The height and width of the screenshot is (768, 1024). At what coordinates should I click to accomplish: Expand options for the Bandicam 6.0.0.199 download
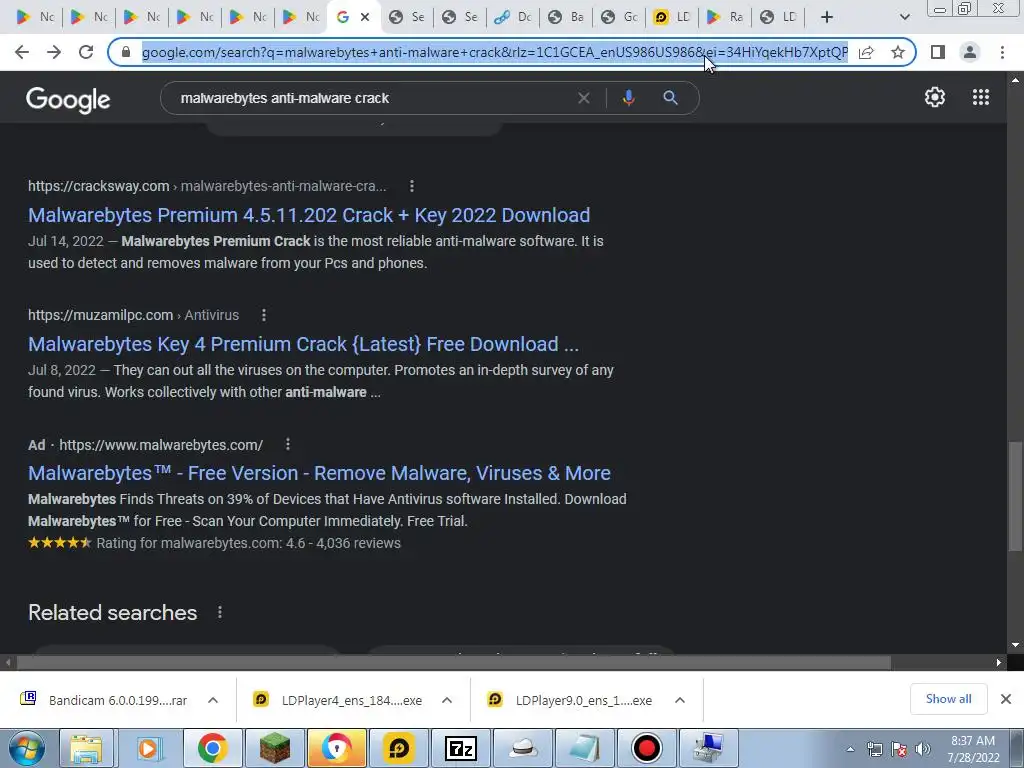(213, 700)
